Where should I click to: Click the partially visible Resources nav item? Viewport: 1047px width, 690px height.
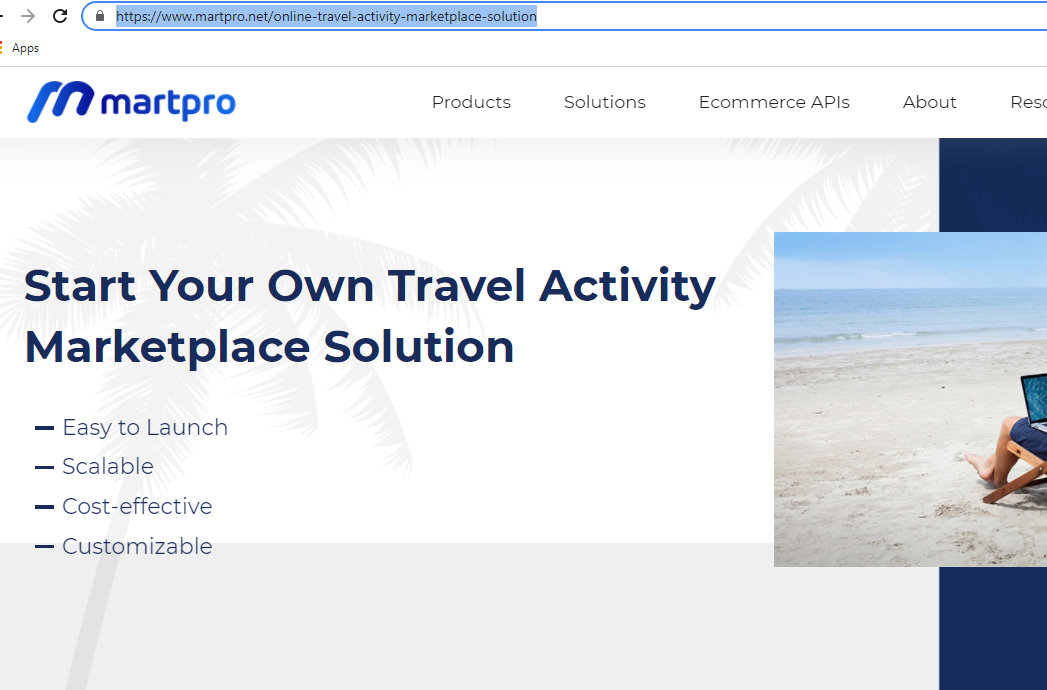[x=1030, y=102]
